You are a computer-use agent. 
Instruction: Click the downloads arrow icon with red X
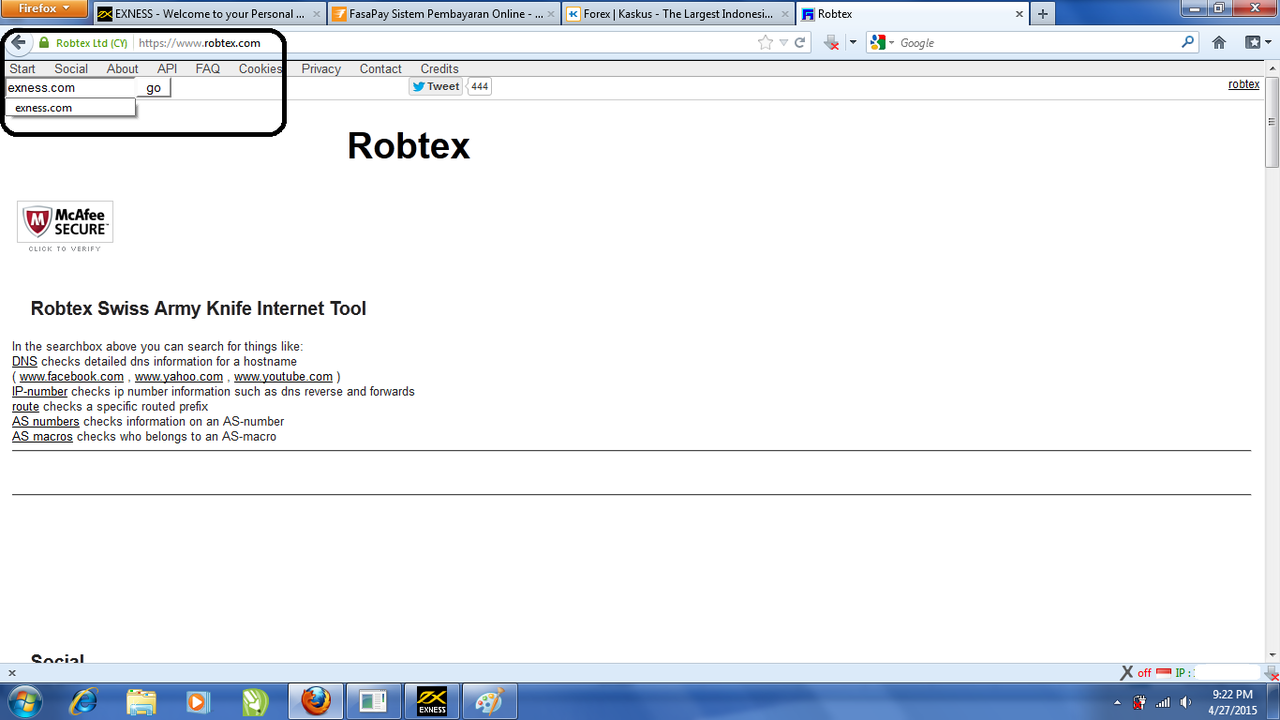coord(831,43)
